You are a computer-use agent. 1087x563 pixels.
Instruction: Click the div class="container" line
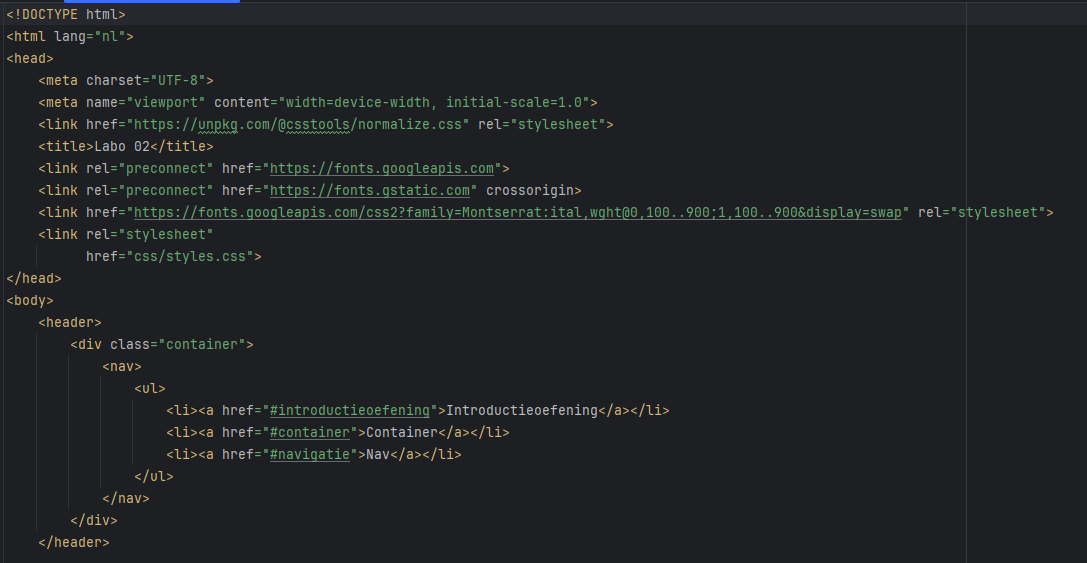[x=162, y=345]
